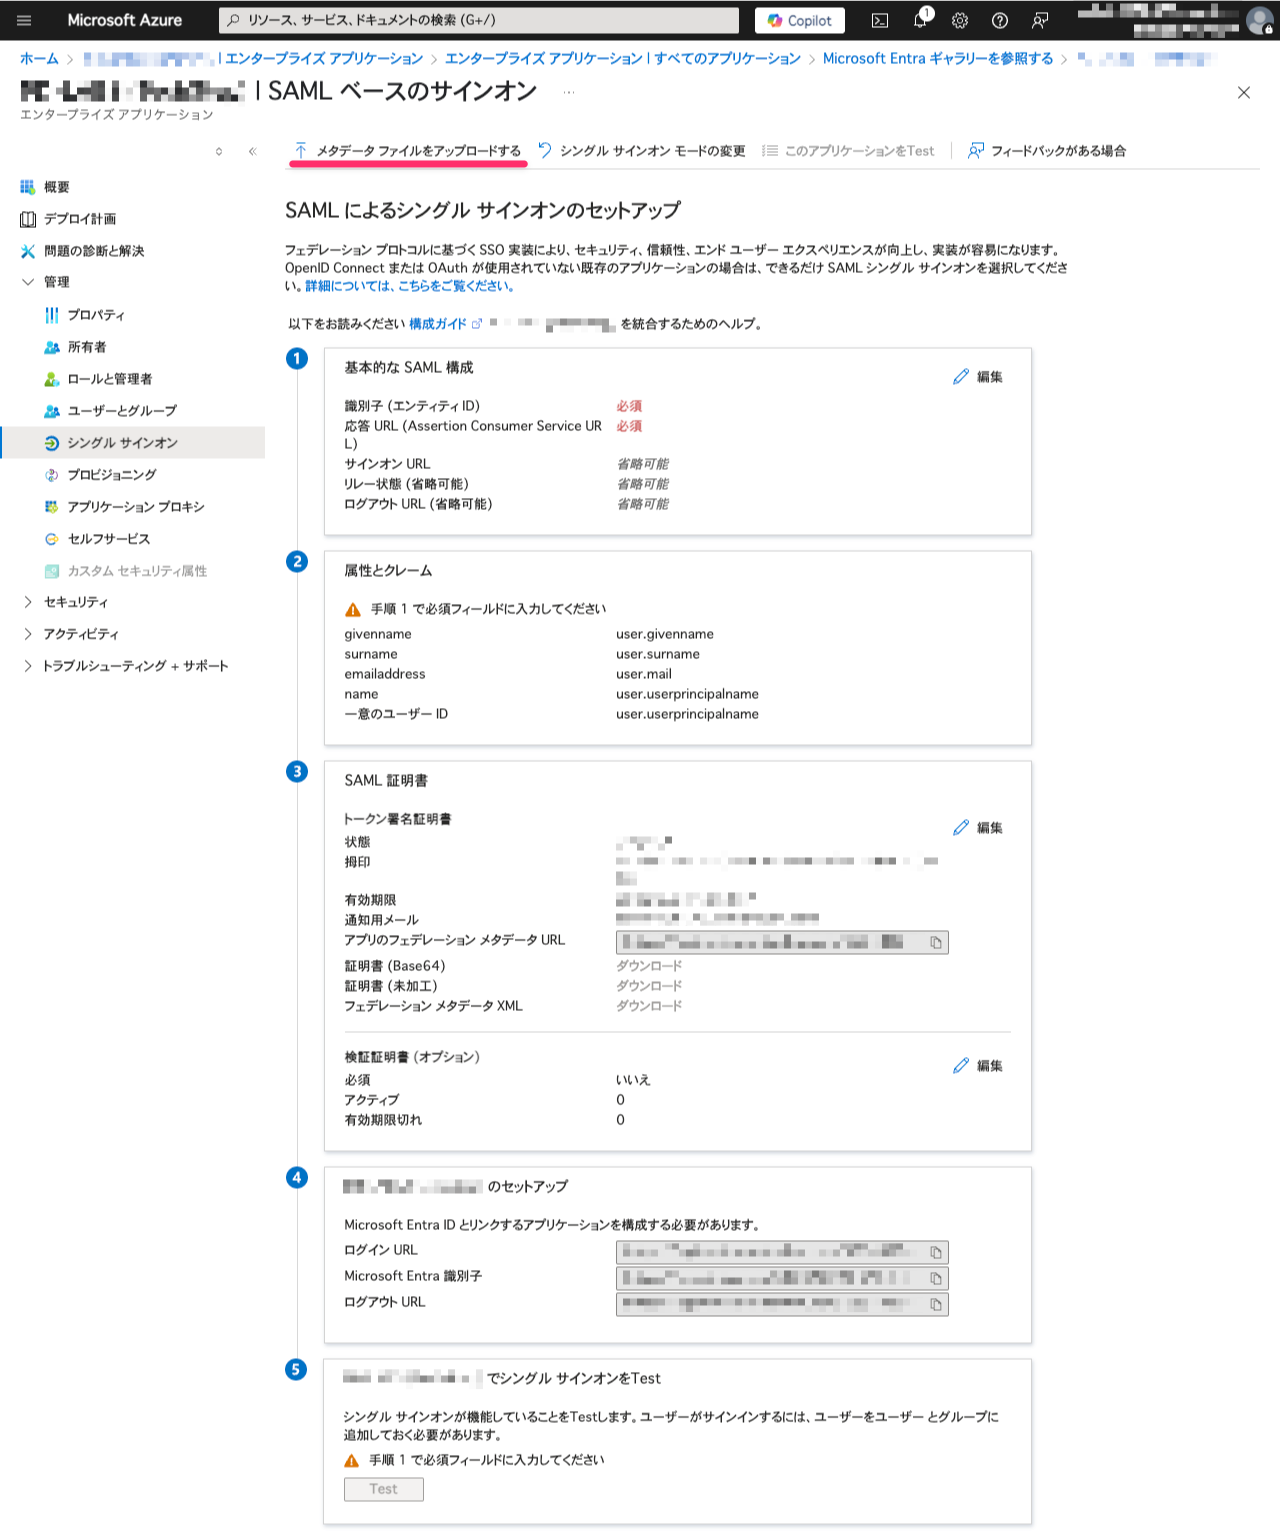
Task: Open the Azure portal hamburger menu
Action: tap(24, 20)
